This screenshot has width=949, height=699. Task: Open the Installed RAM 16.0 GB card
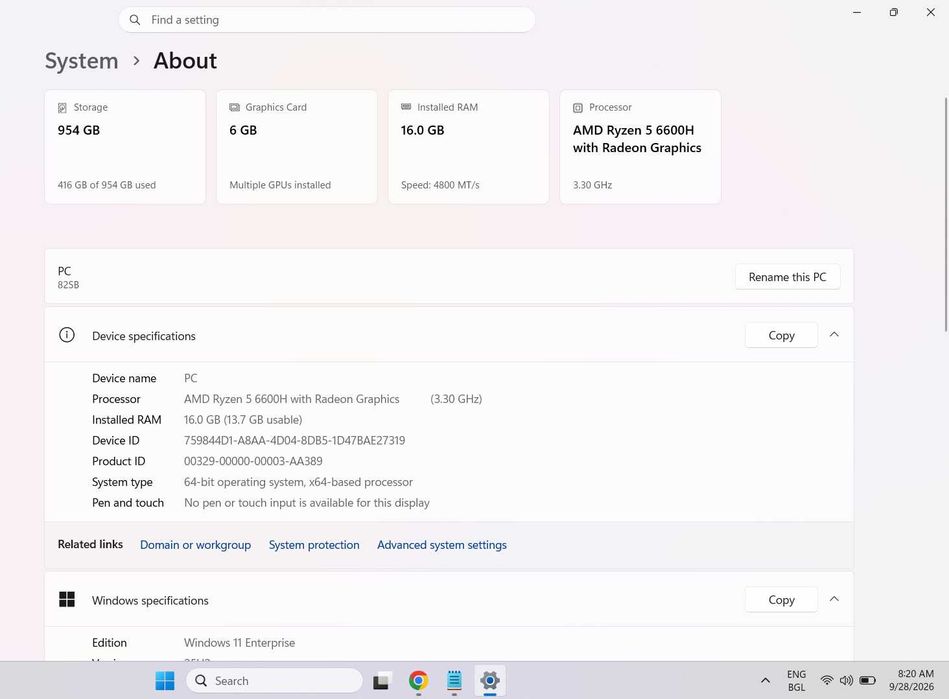pyautogui.click(x=468, y=146)
